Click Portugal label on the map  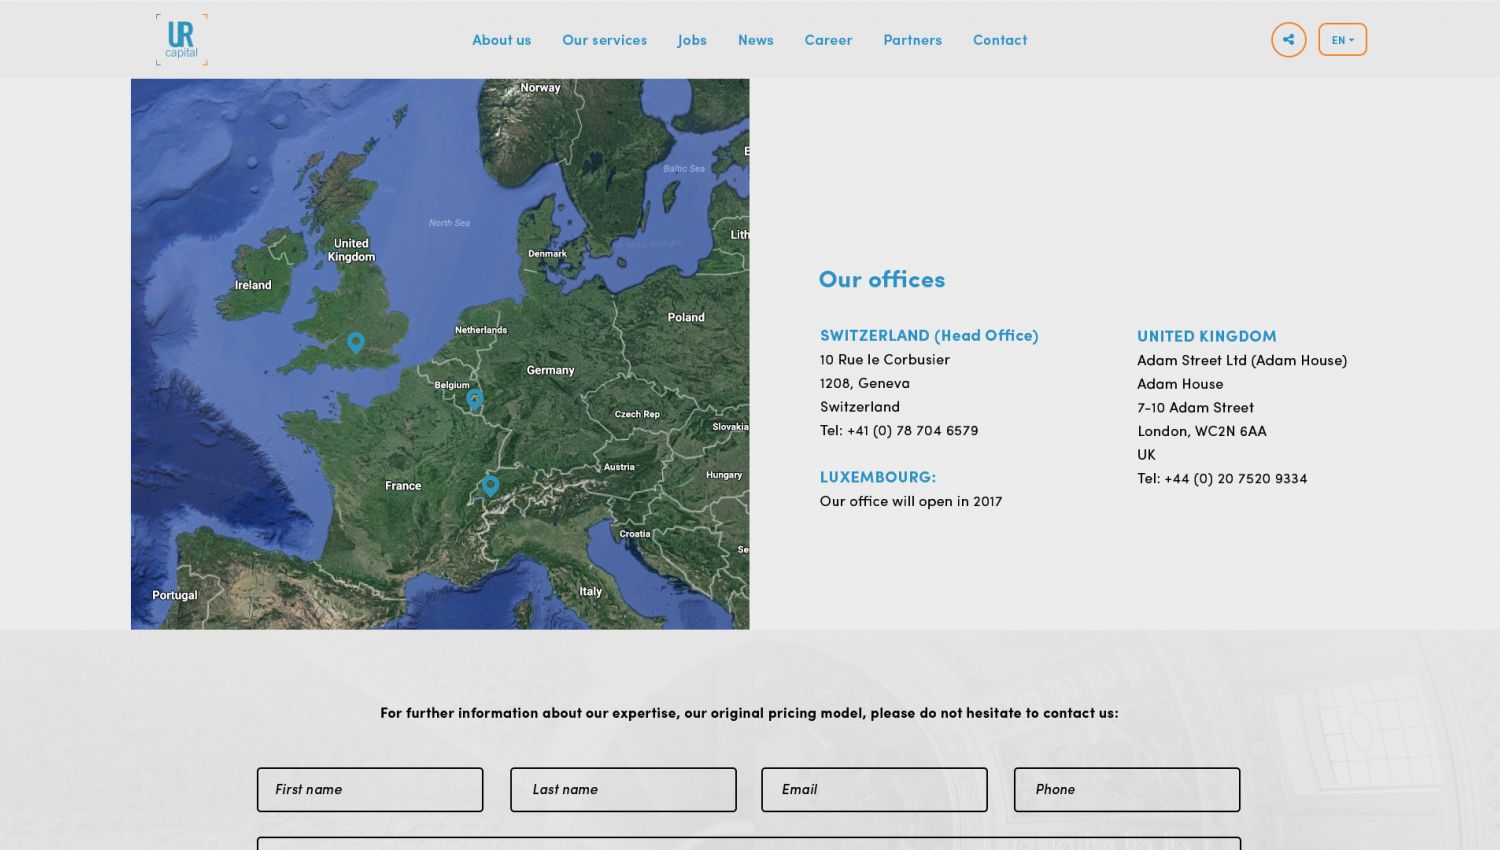(x=175, y=595)
